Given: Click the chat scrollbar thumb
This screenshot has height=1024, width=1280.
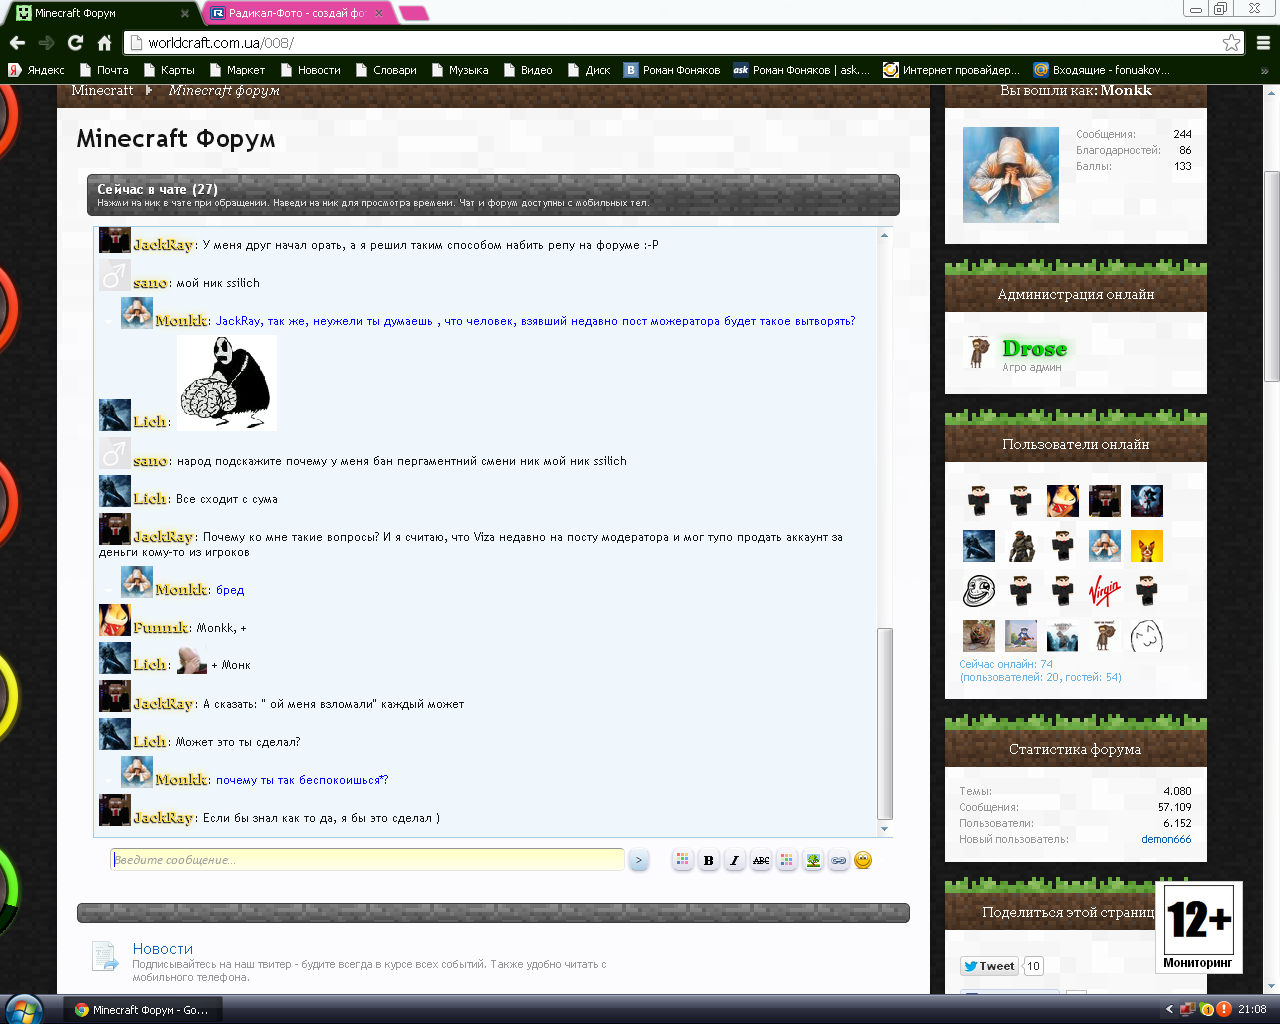Looking at the screenshot, I should tap(884, 724).
